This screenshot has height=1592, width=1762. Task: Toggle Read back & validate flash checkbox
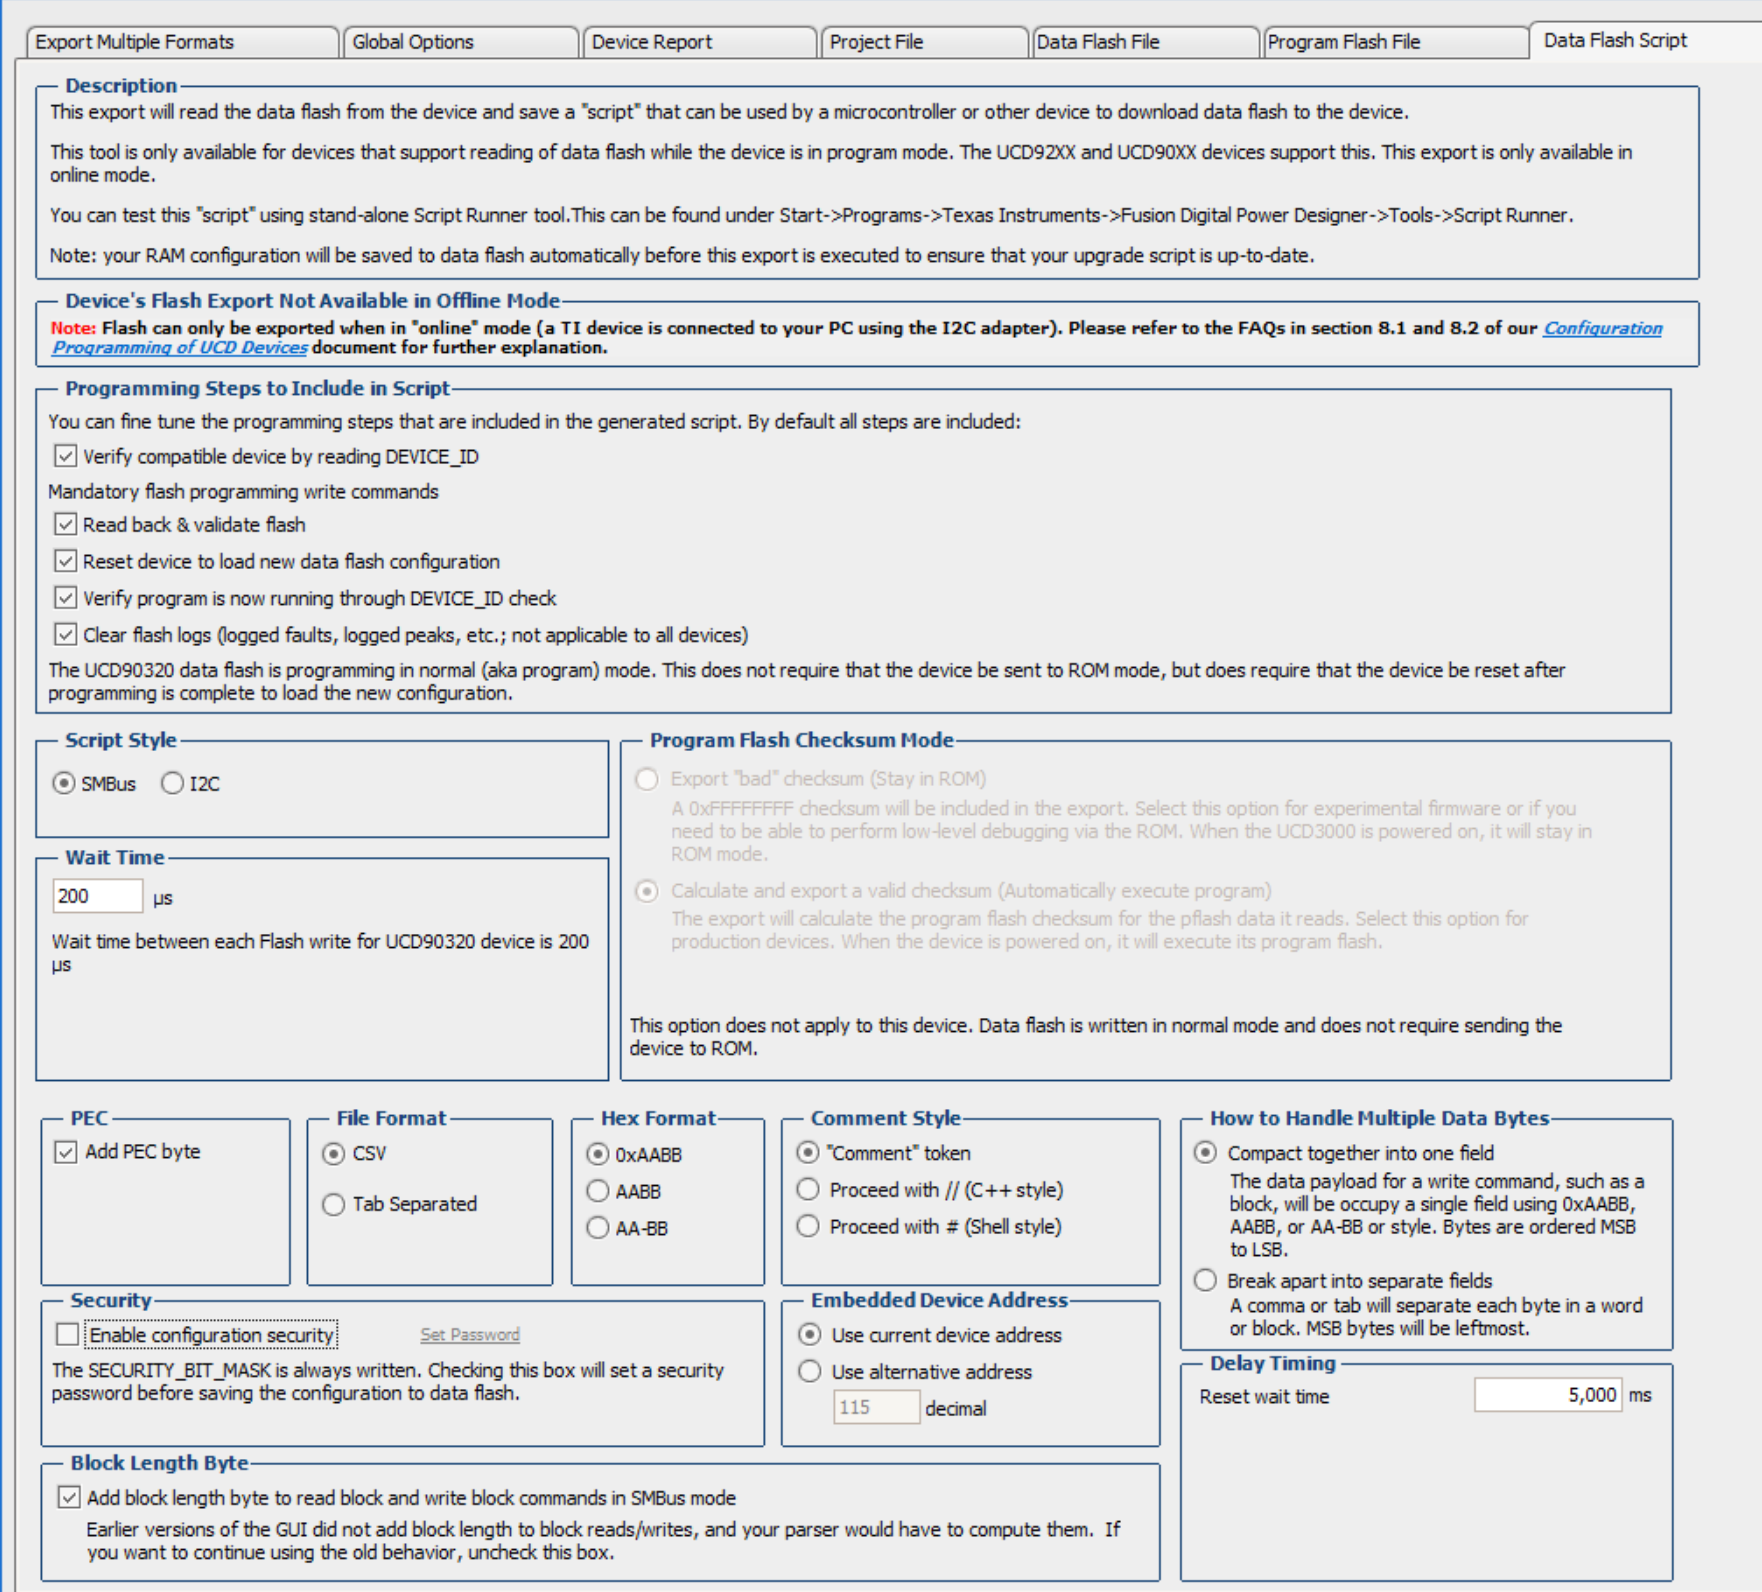click(x=66, y=524)
